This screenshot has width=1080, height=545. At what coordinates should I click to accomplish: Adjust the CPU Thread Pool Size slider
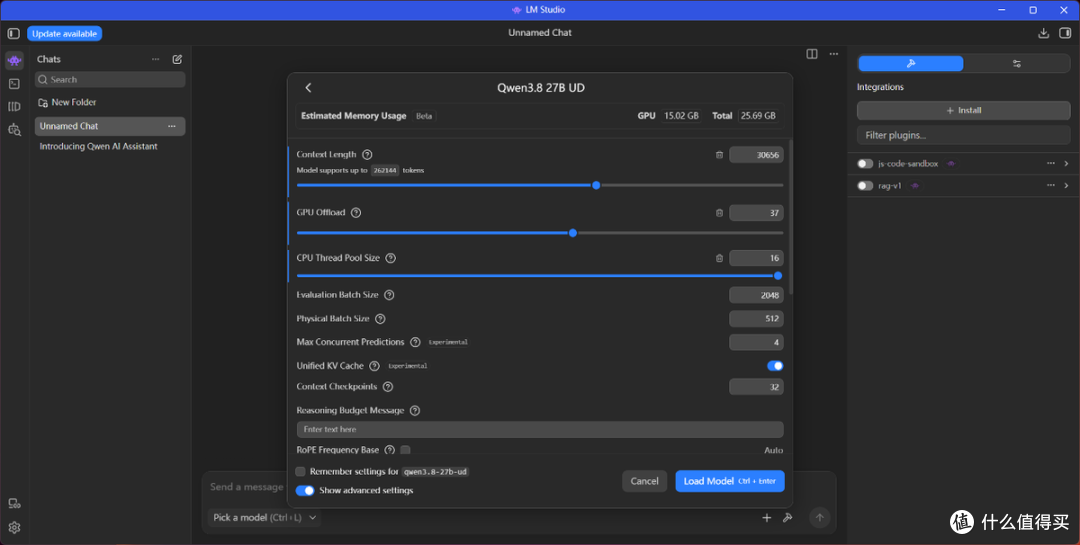[778, 276]
